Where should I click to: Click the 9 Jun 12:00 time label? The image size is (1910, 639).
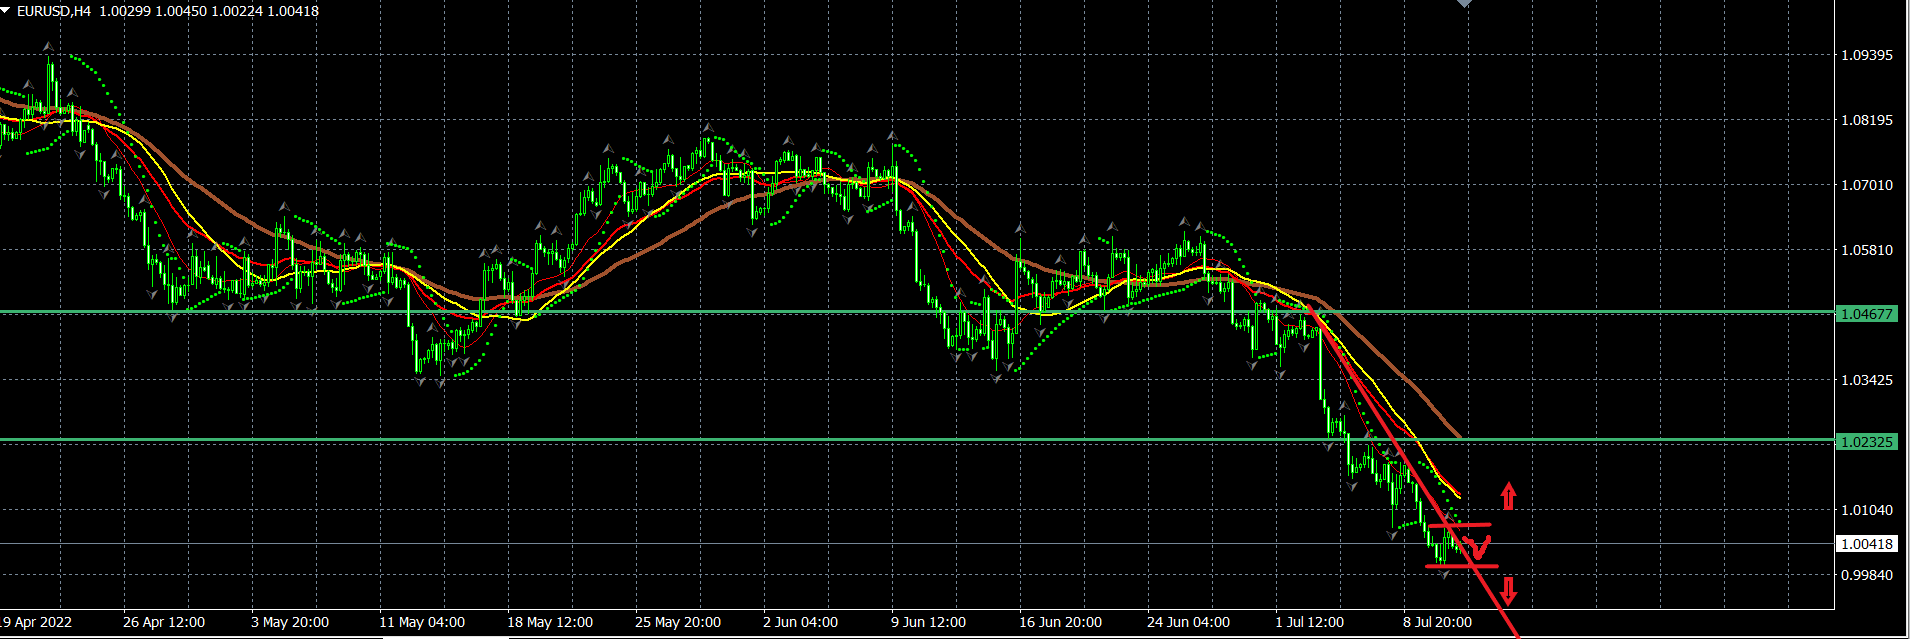click(x=928, y=622)
